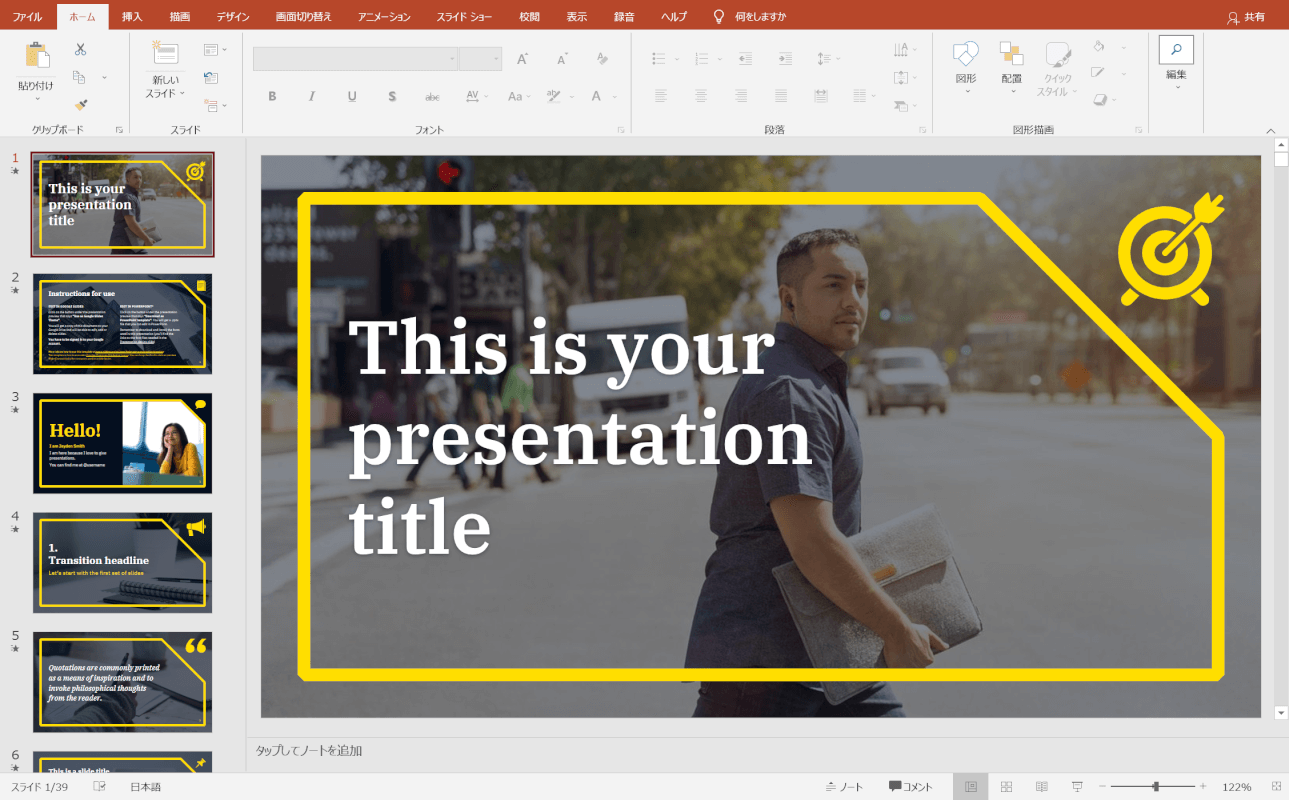This screenshot has width=1289, height=800.
Task: Switch to Slide Sorter view icon
Action: pyautogui.click(x=1007, y=787)
